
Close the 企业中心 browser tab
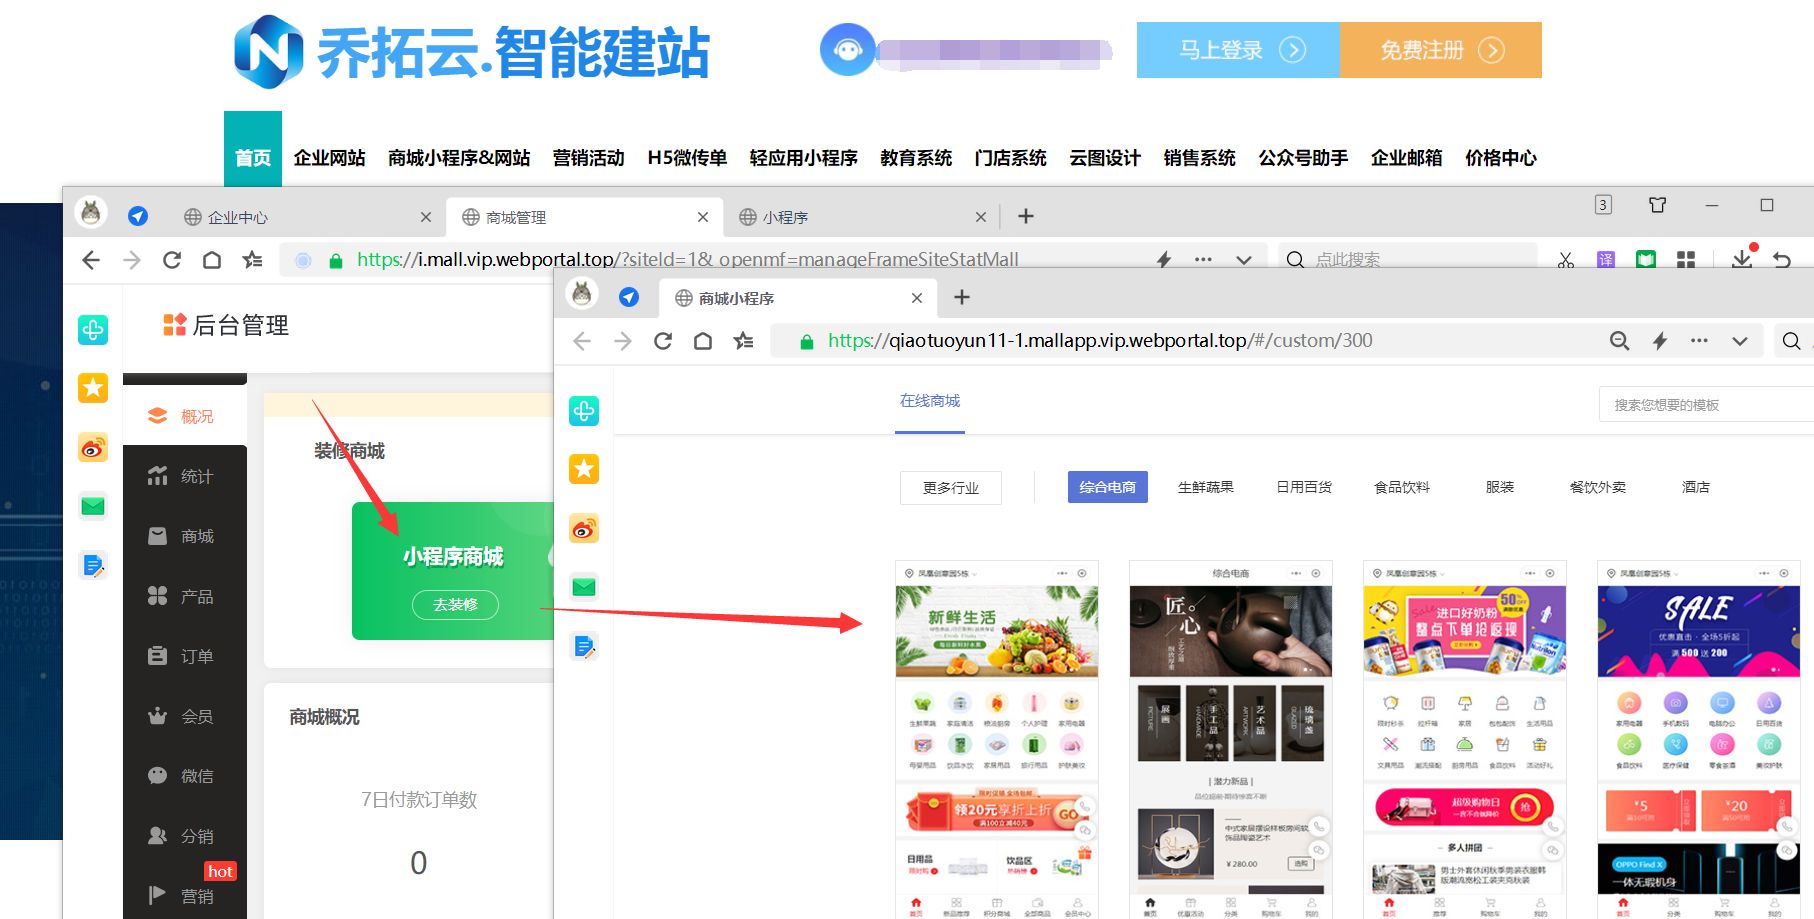[426, 217]
